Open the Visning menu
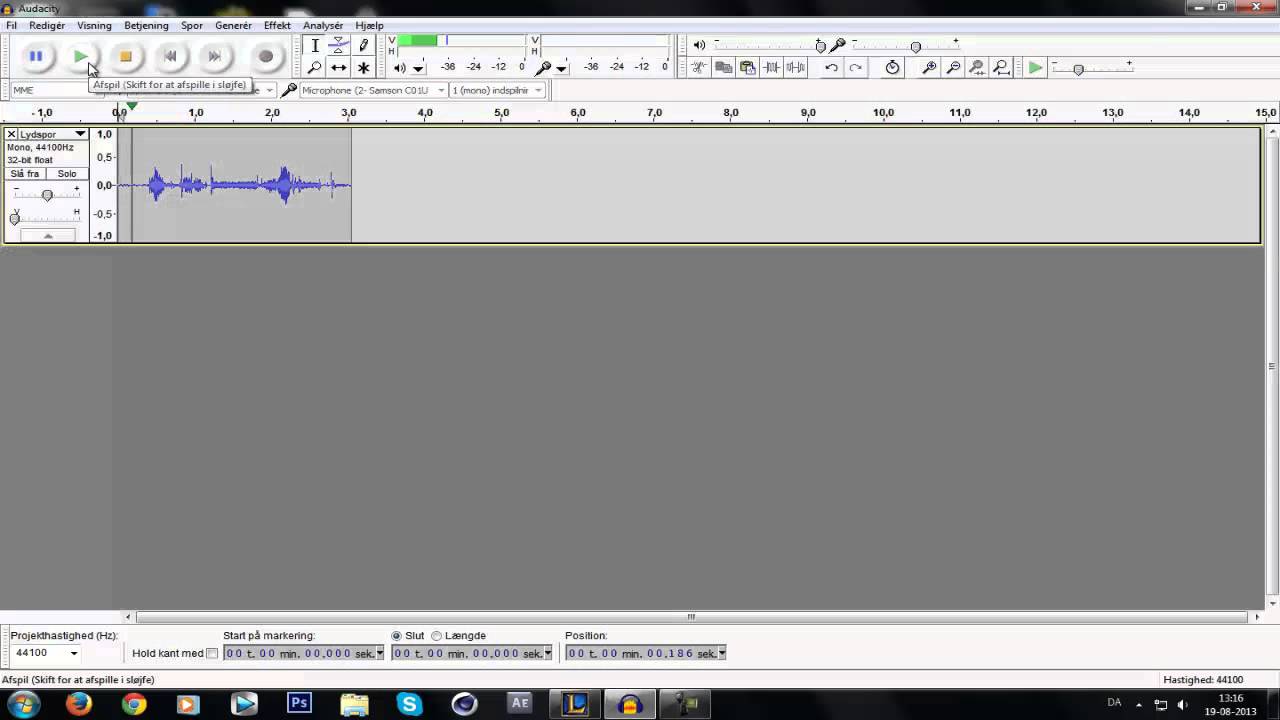 94,25
